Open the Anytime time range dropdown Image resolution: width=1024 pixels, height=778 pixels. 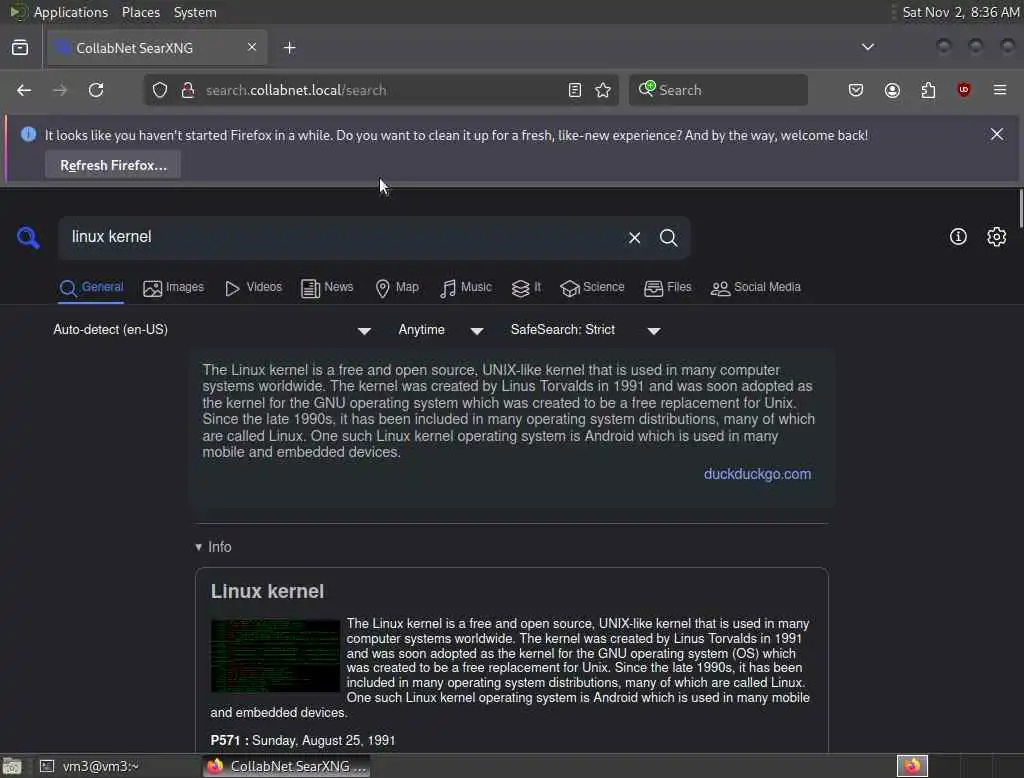point(441,330)
